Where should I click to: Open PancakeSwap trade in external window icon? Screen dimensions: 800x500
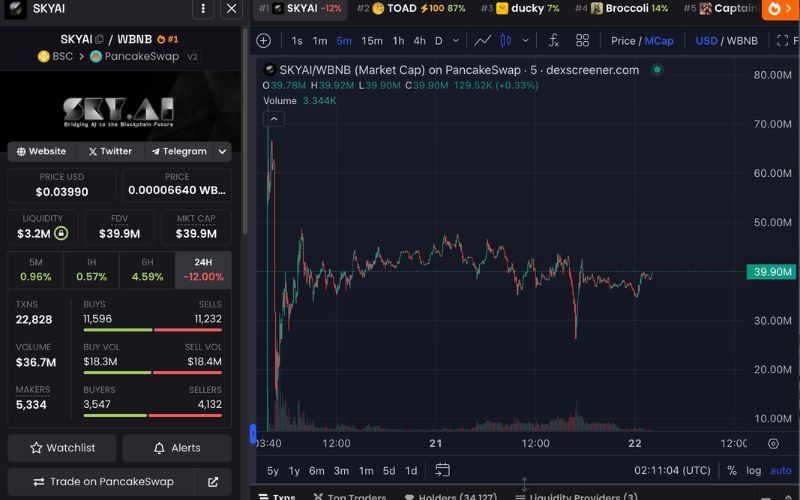point(213,482)
